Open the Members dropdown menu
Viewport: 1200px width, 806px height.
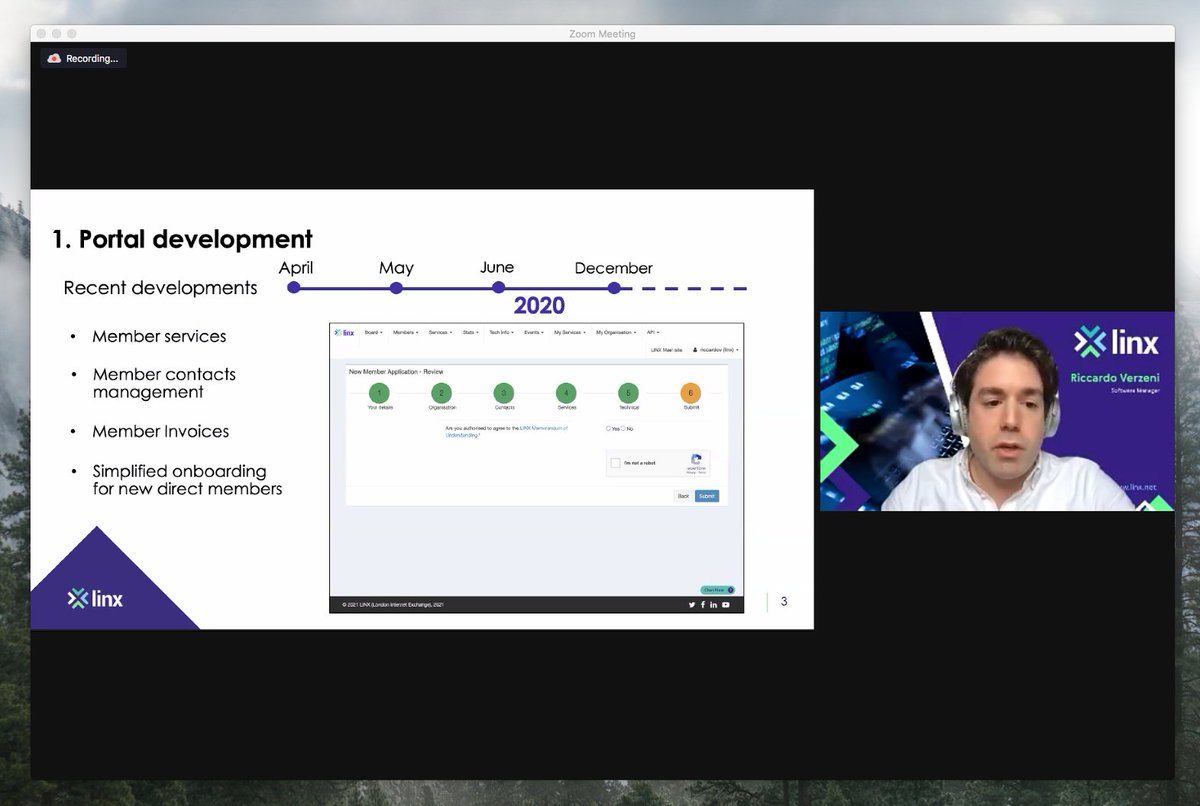click(405, 332)
